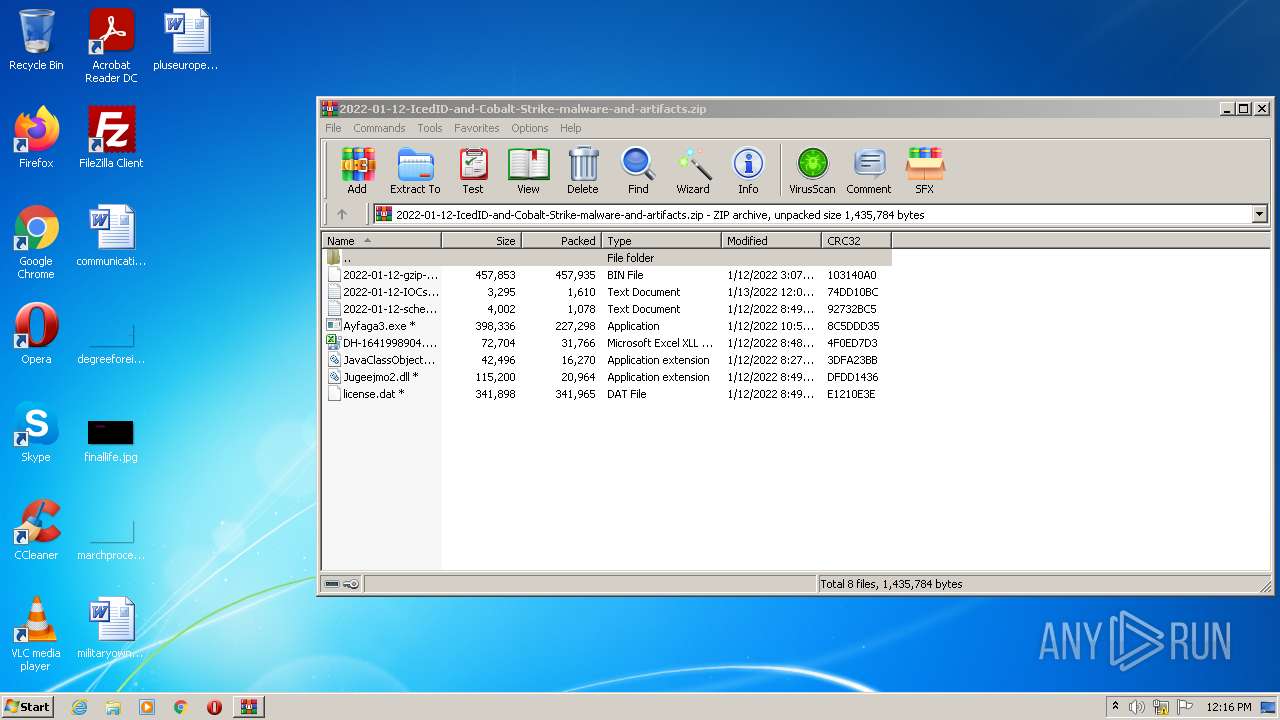This screenshot has height=720, width=1280.
Task: Open the Comment tool
Action: point(869,171)
